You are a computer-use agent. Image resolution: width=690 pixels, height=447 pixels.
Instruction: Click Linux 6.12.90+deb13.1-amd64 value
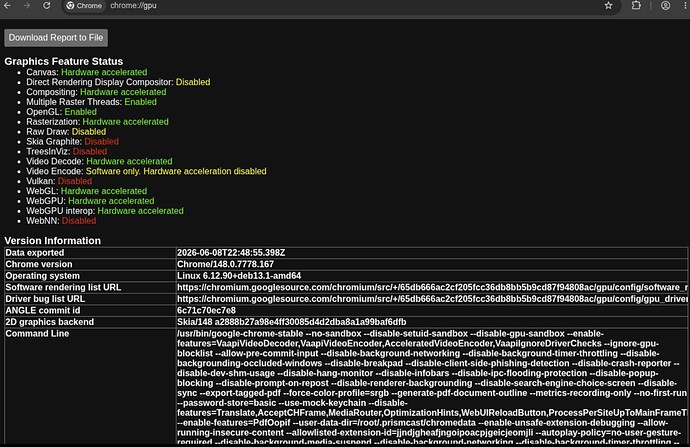point(239,276)
